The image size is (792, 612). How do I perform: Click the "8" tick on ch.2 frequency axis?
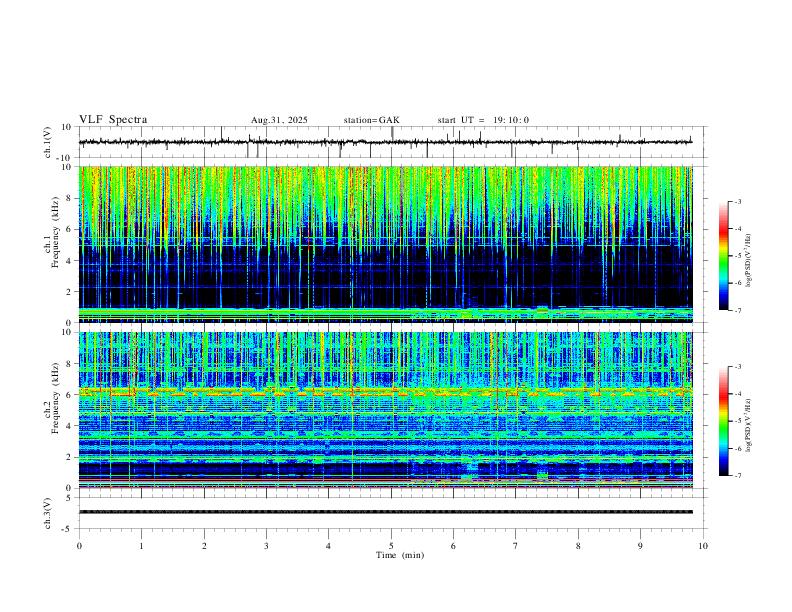[71, 364]
